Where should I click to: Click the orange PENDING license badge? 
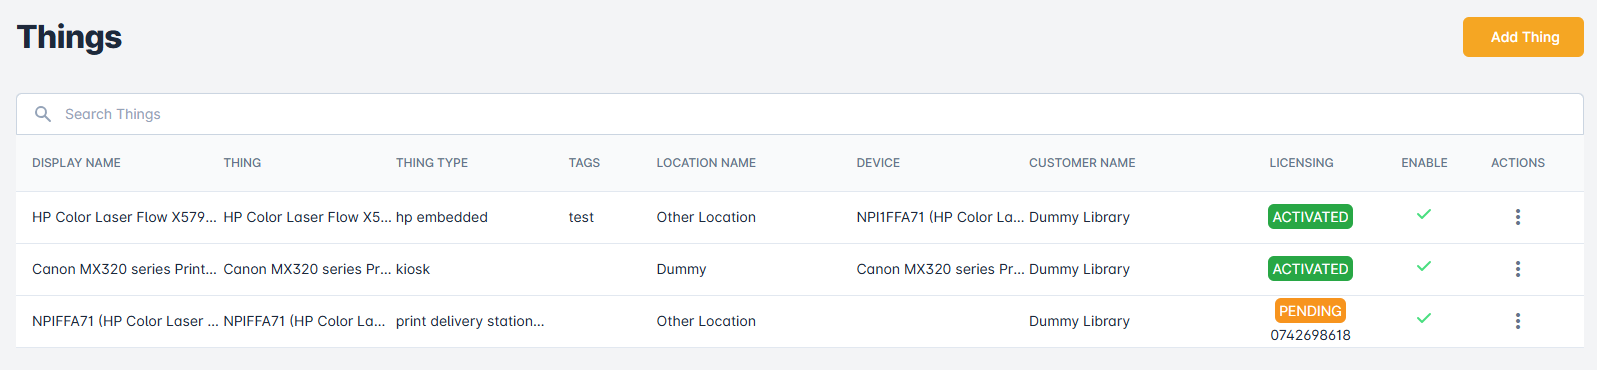point(1310,311)
